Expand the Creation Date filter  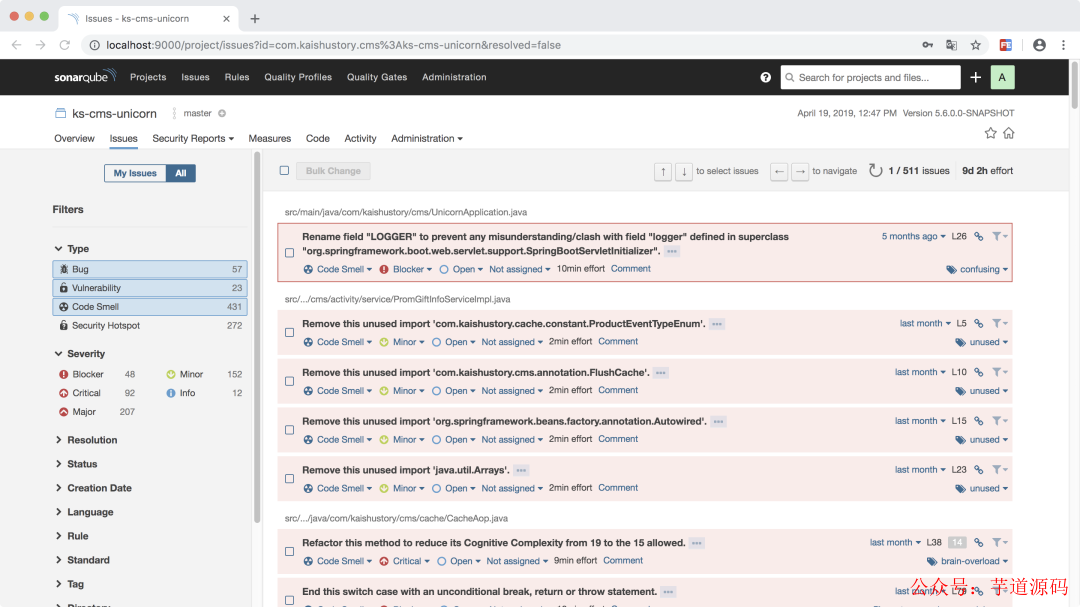point(93,488)
